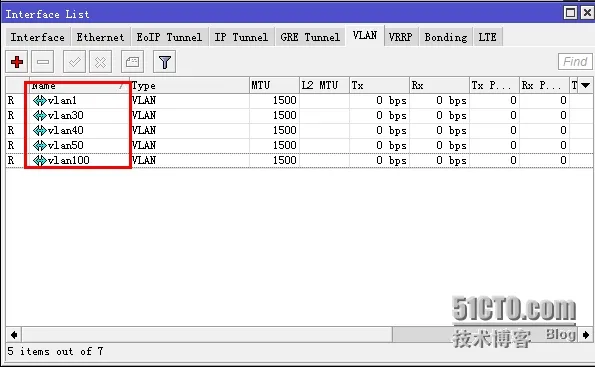
Task: Open the IP Tunnel tab
Action: point(241,37)
